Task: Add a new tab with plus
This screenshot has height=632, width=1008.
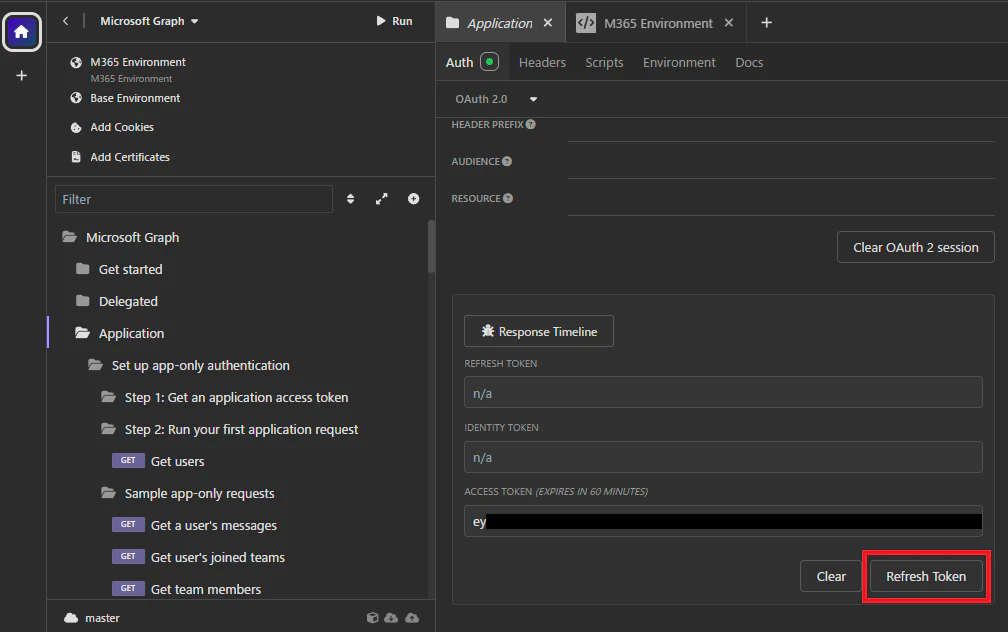Action: pos(766,23)
